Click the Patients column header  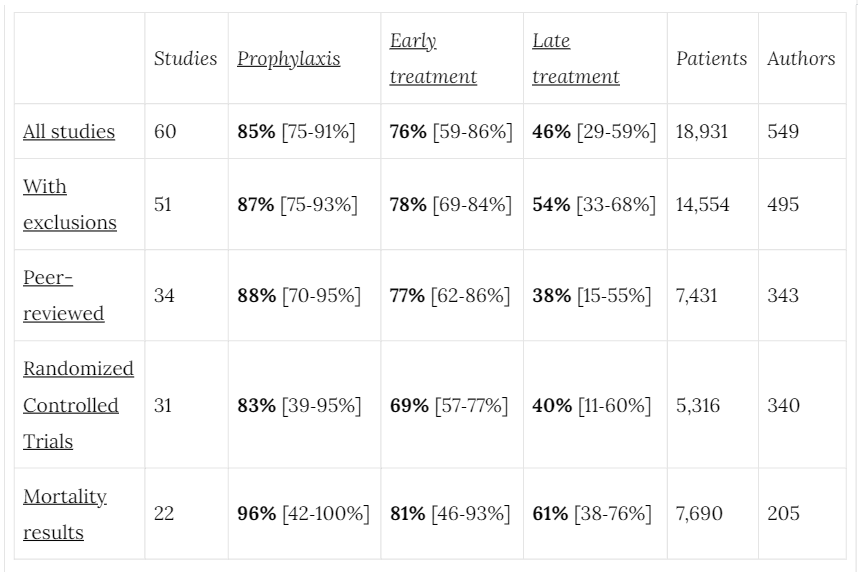[x=711, y=59]
